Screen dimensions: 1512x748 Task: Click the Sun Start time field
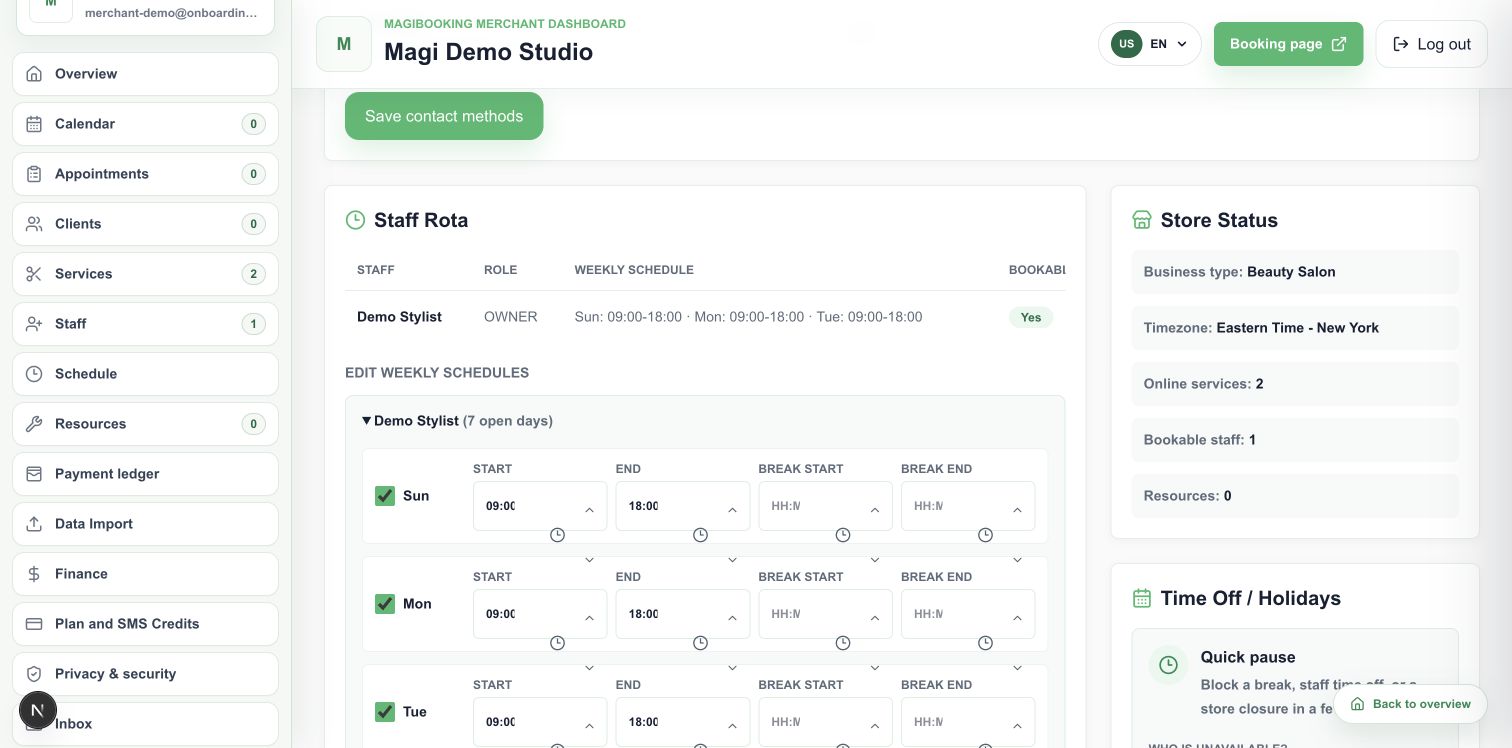tap(540, 506)
